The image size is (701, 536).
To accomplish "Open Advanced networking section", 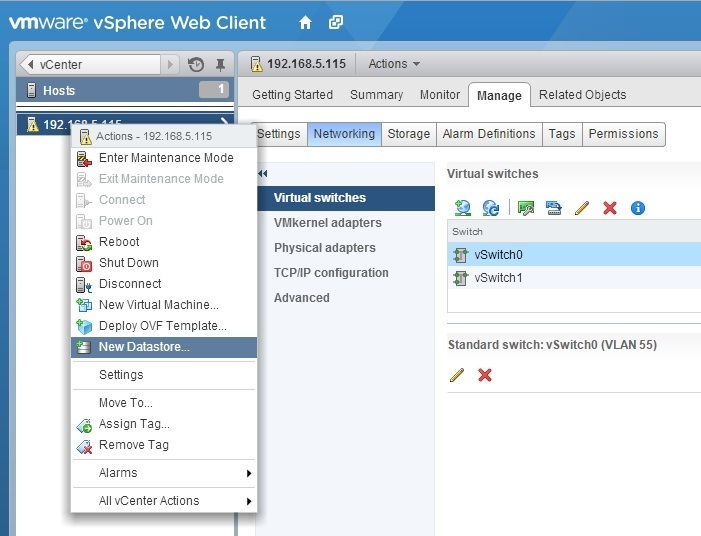I will pyautogui.click(x=346, y=298).
